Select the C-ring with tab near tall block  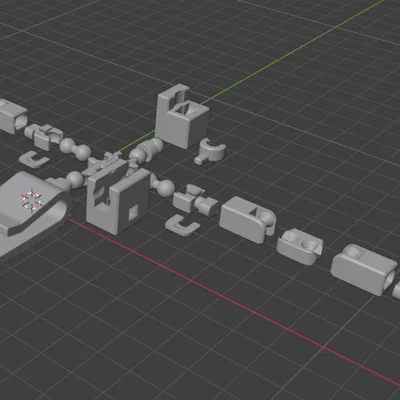click(x=210, y=151)
